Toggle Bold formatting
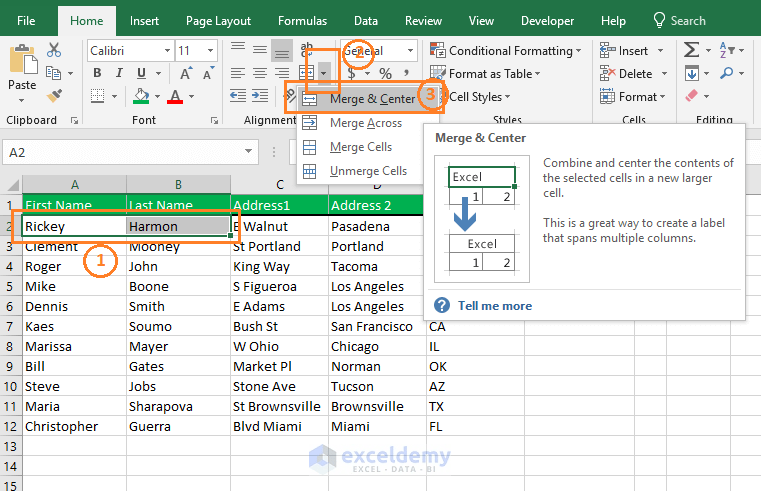This screenshot has width=761, height=491. pos(97,73)
